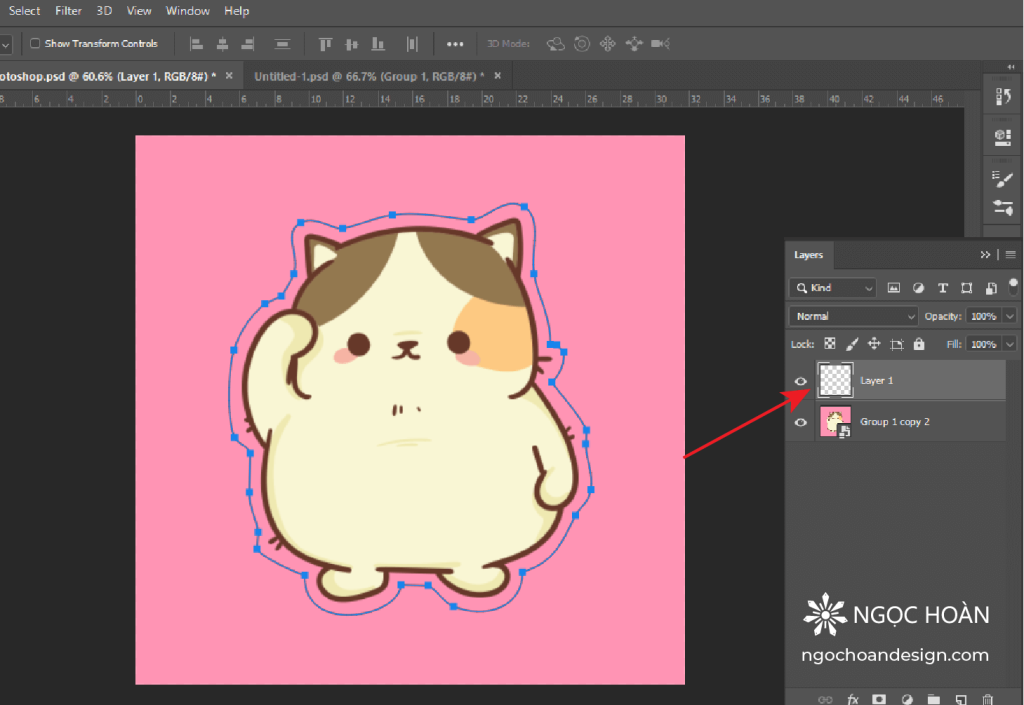Click the add layer mask icon

tap(879, 700)
